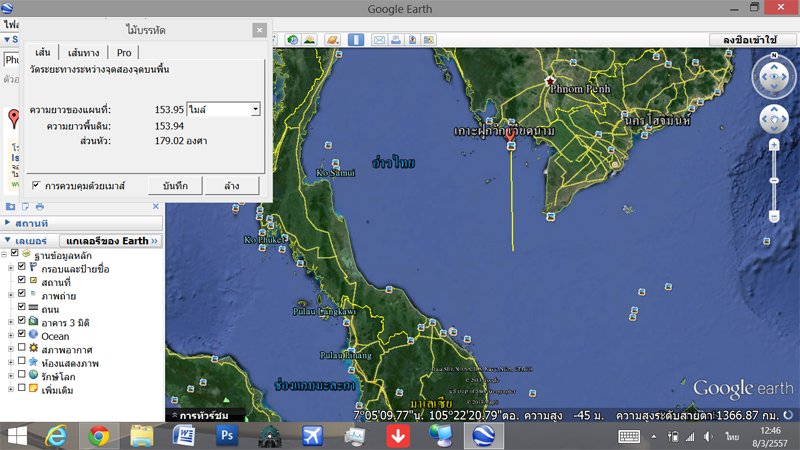
Task: Click the ล้าง clear button in ruler dialog
Action: [232, 186]
